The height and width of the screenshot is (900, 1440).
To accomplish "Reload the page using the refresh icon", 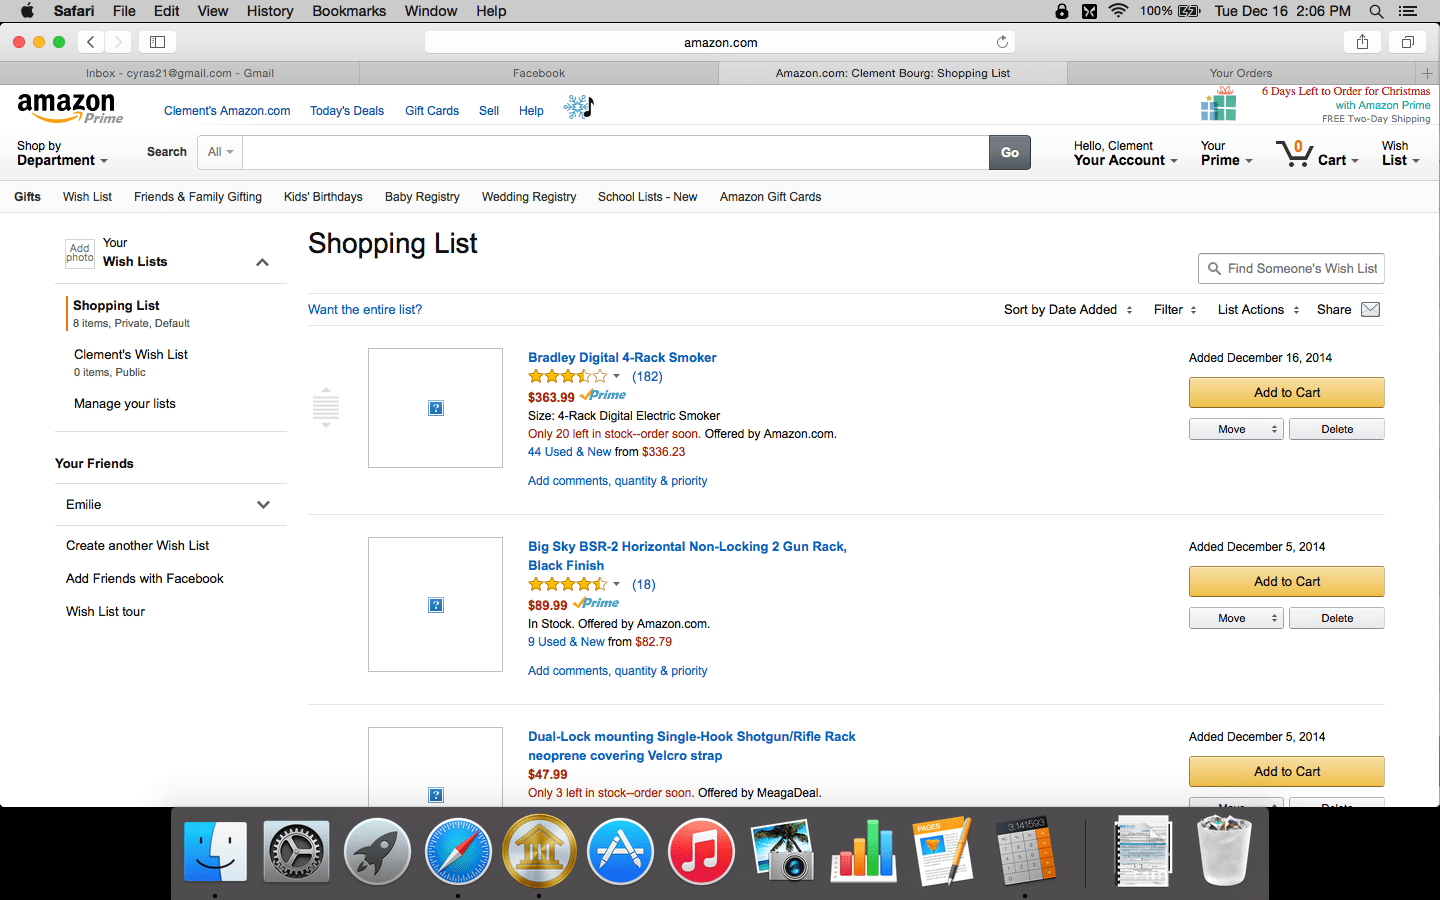I will click(x=1002, y=42).
